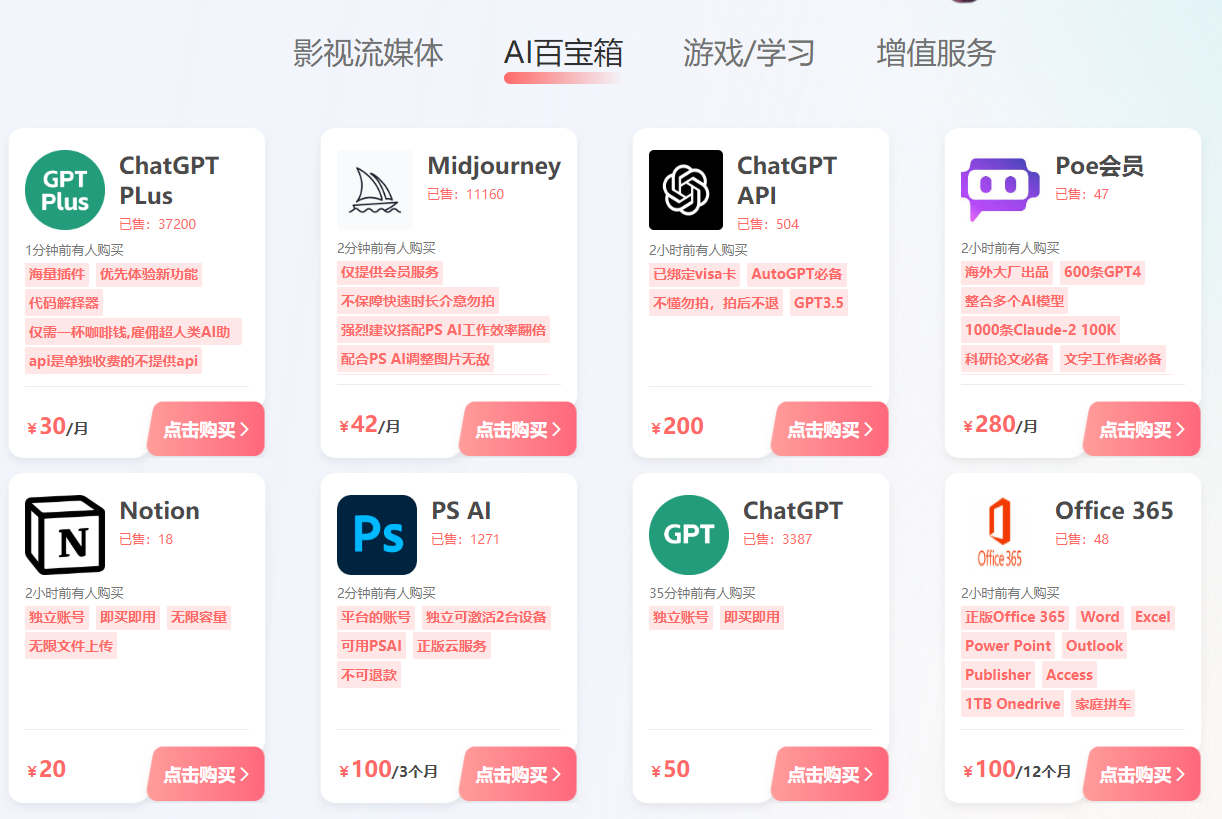
Task: Click the 配合PS AI调整图片无敌 tag
Action: 415,359
